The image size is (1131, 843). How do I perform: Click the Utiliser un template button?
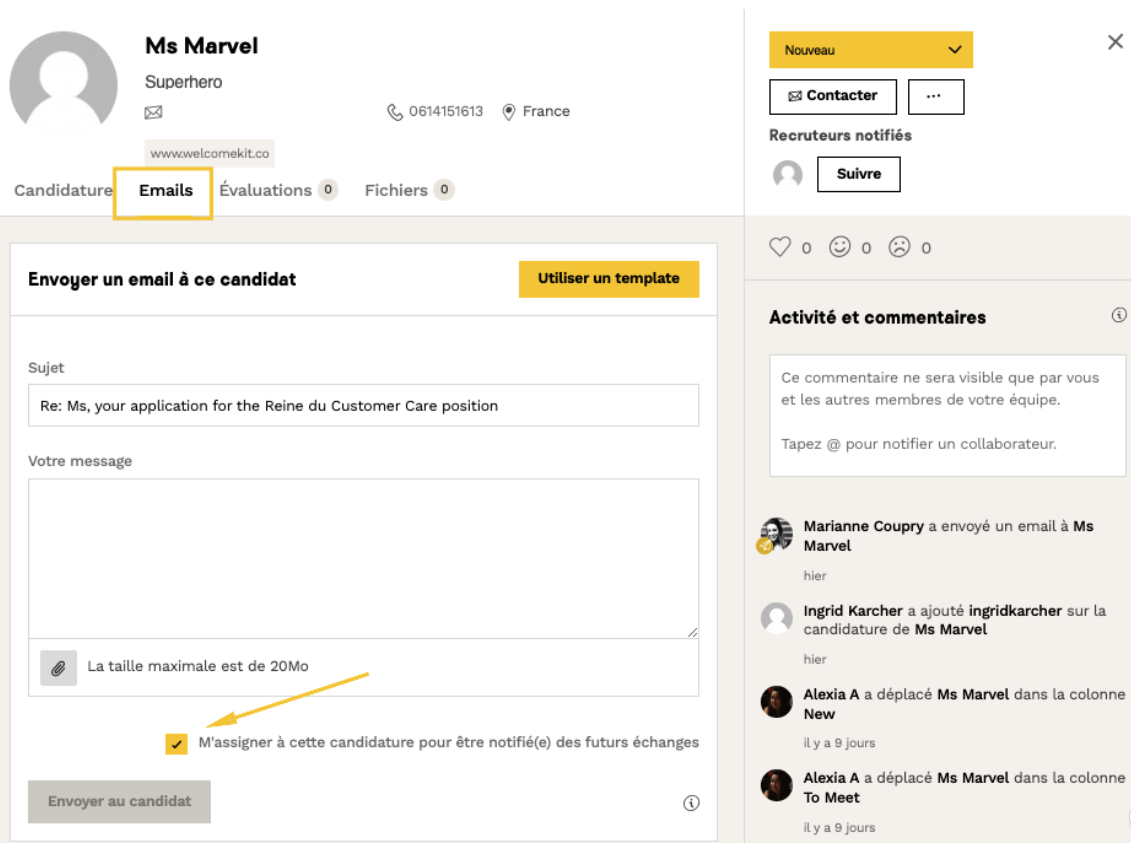(x=608, y=279)
